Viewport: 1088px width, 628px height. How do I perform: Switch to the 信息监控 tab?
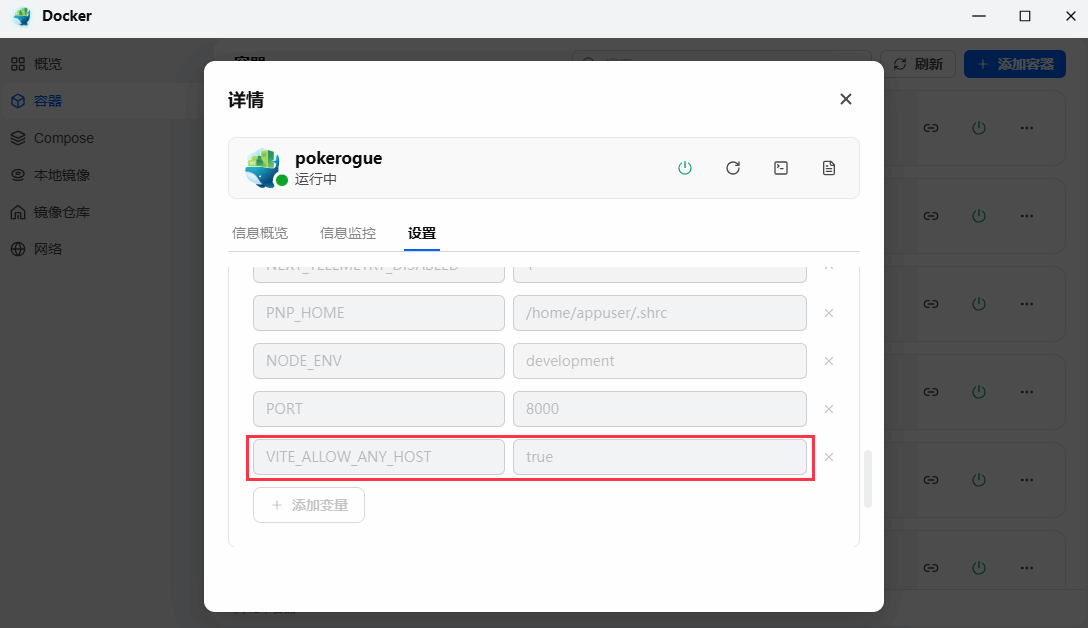348,233
